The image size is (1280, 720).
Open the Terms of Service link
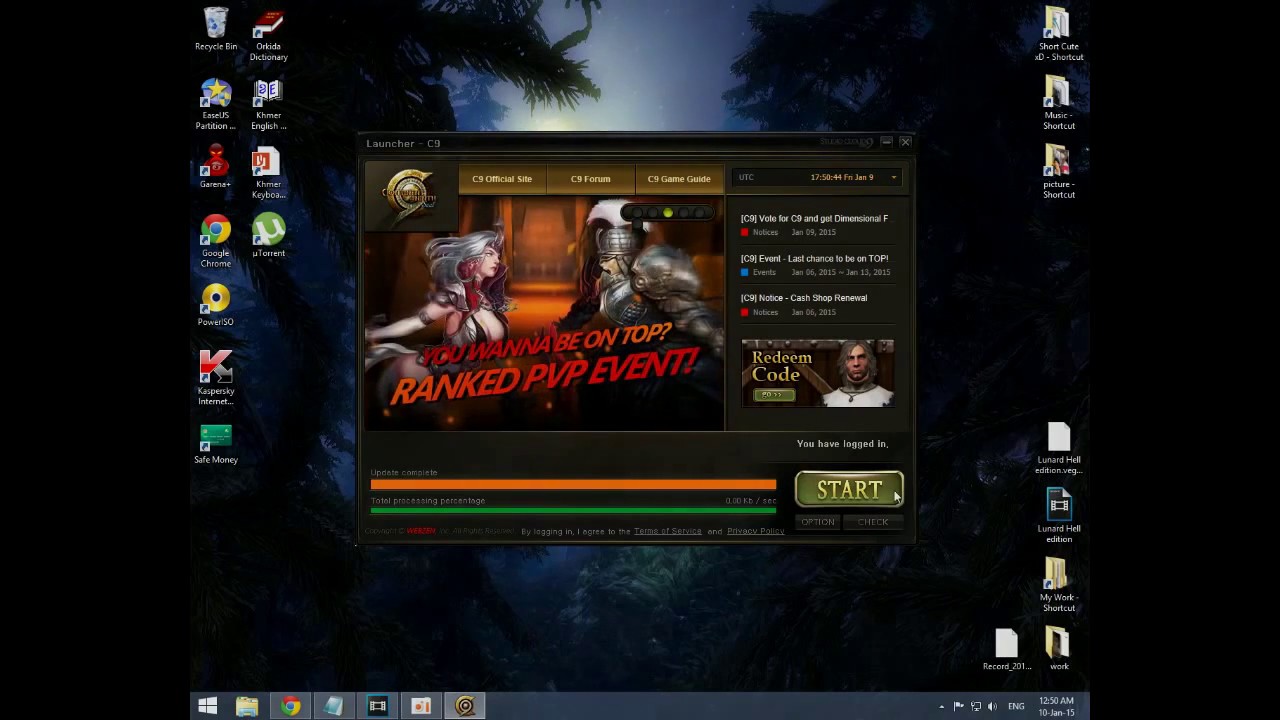(x=667, y=531)
